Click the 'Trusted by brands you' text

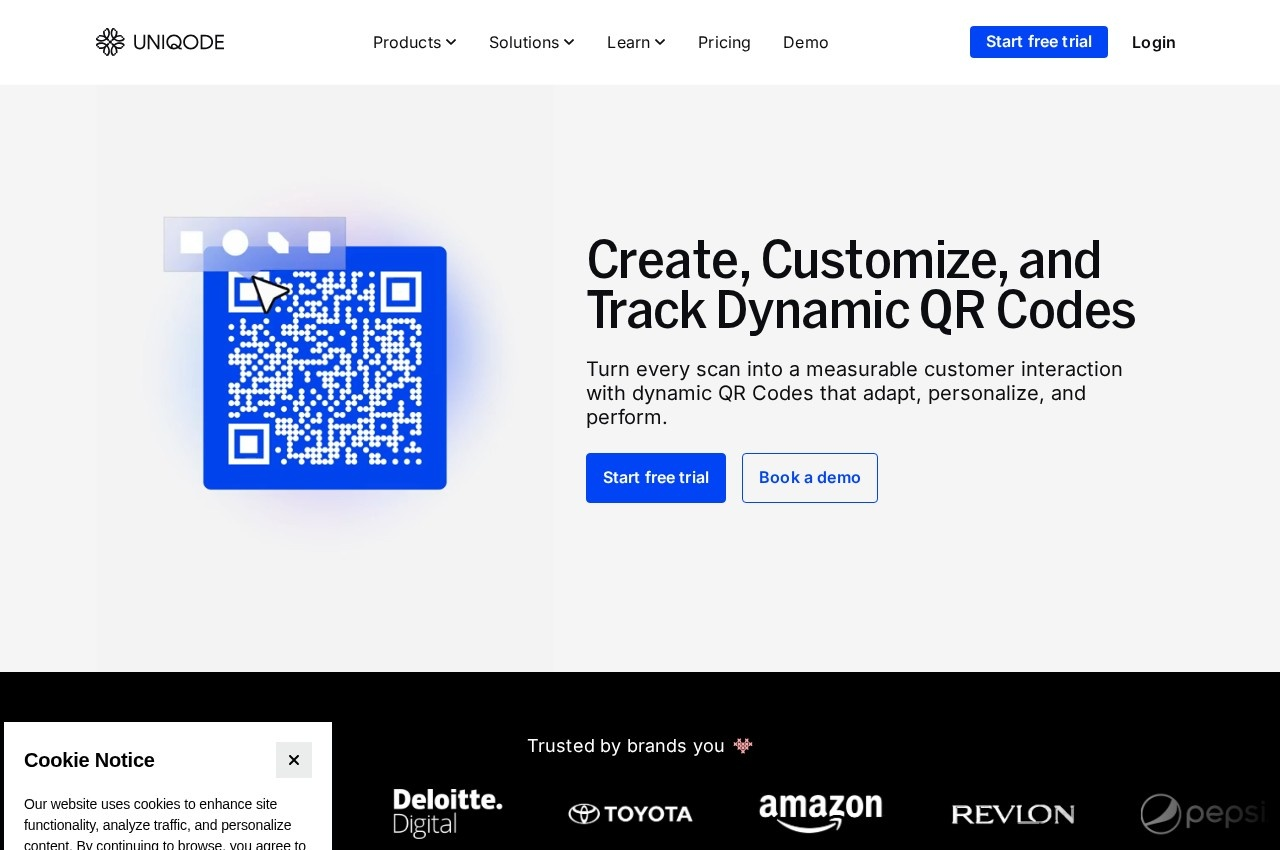(626, 746)
